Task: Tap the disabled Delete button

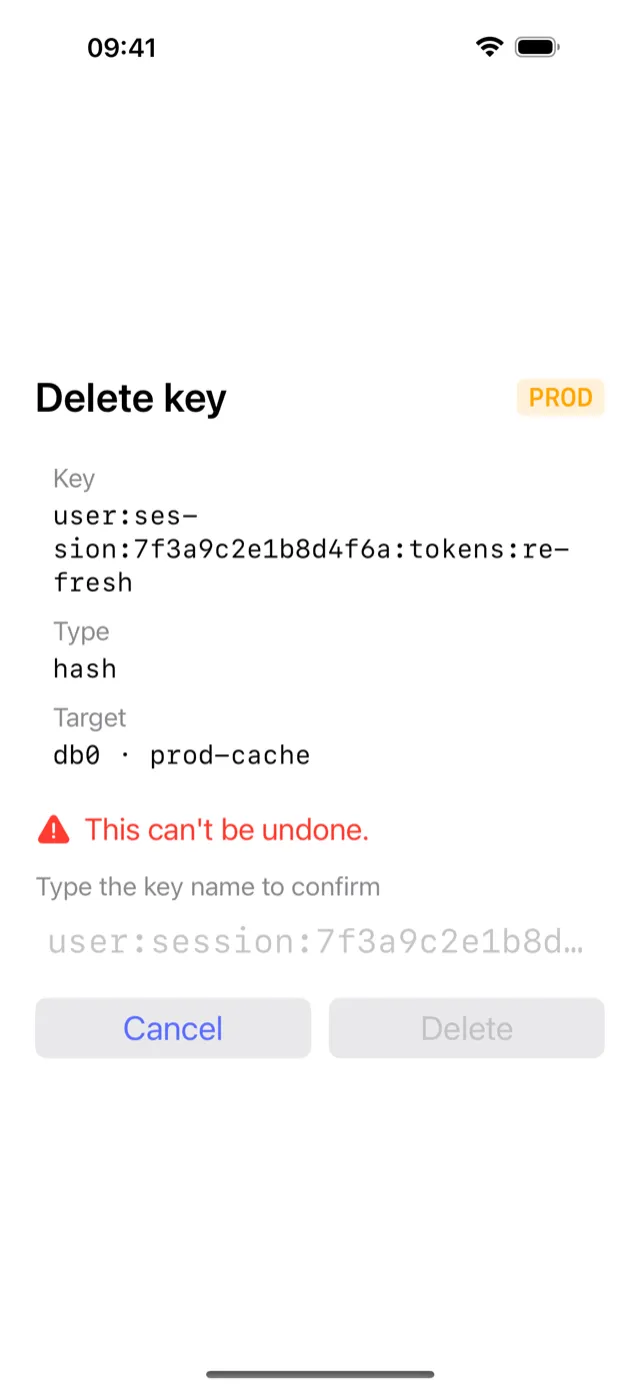Action: [x=467, y=1028]
